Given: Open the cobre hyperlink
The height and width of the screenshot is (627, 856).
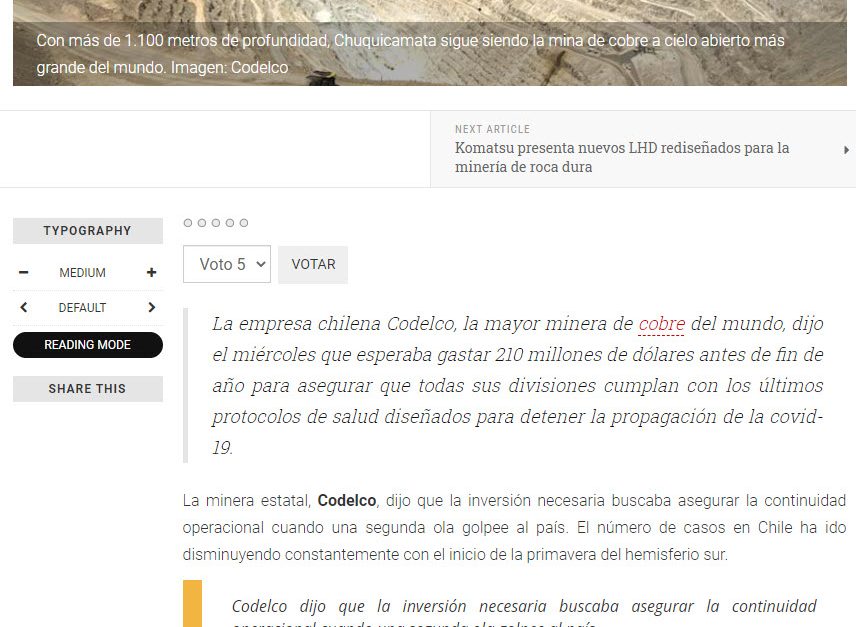Looking at the screenshot, I should coord(661,324).
